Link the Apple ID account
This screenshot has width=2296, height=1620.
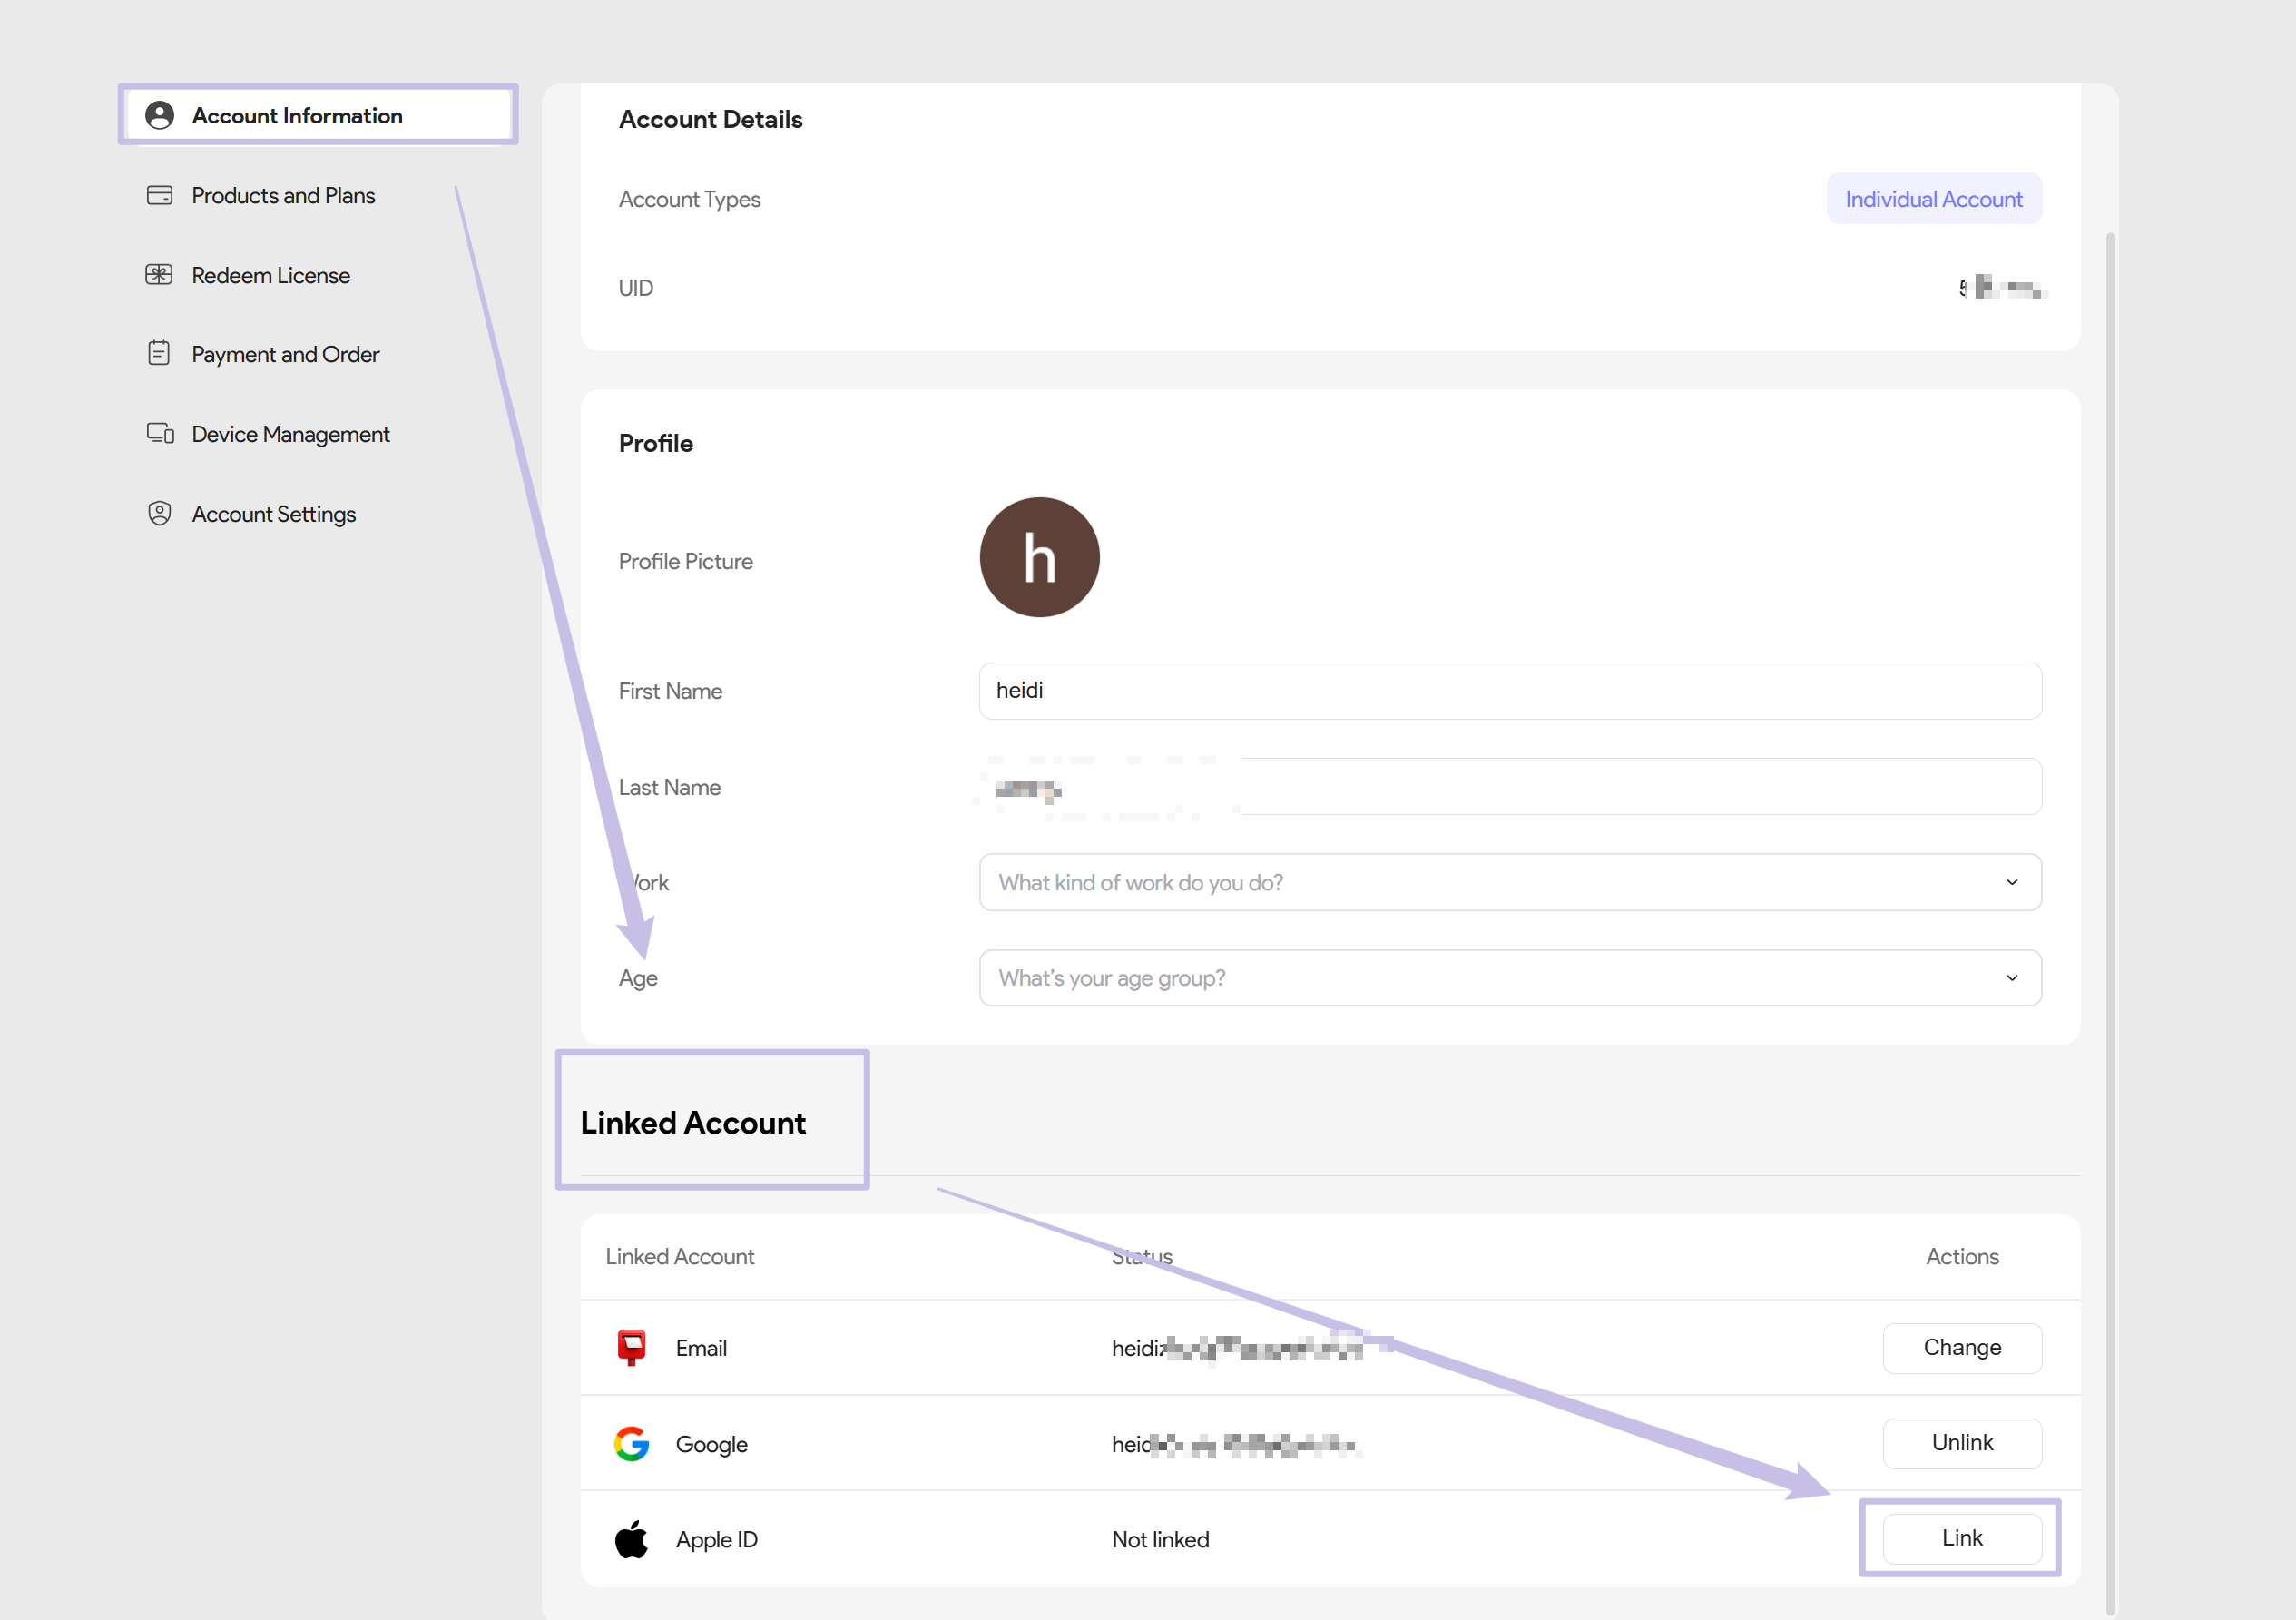[x=1961, y=1538]
